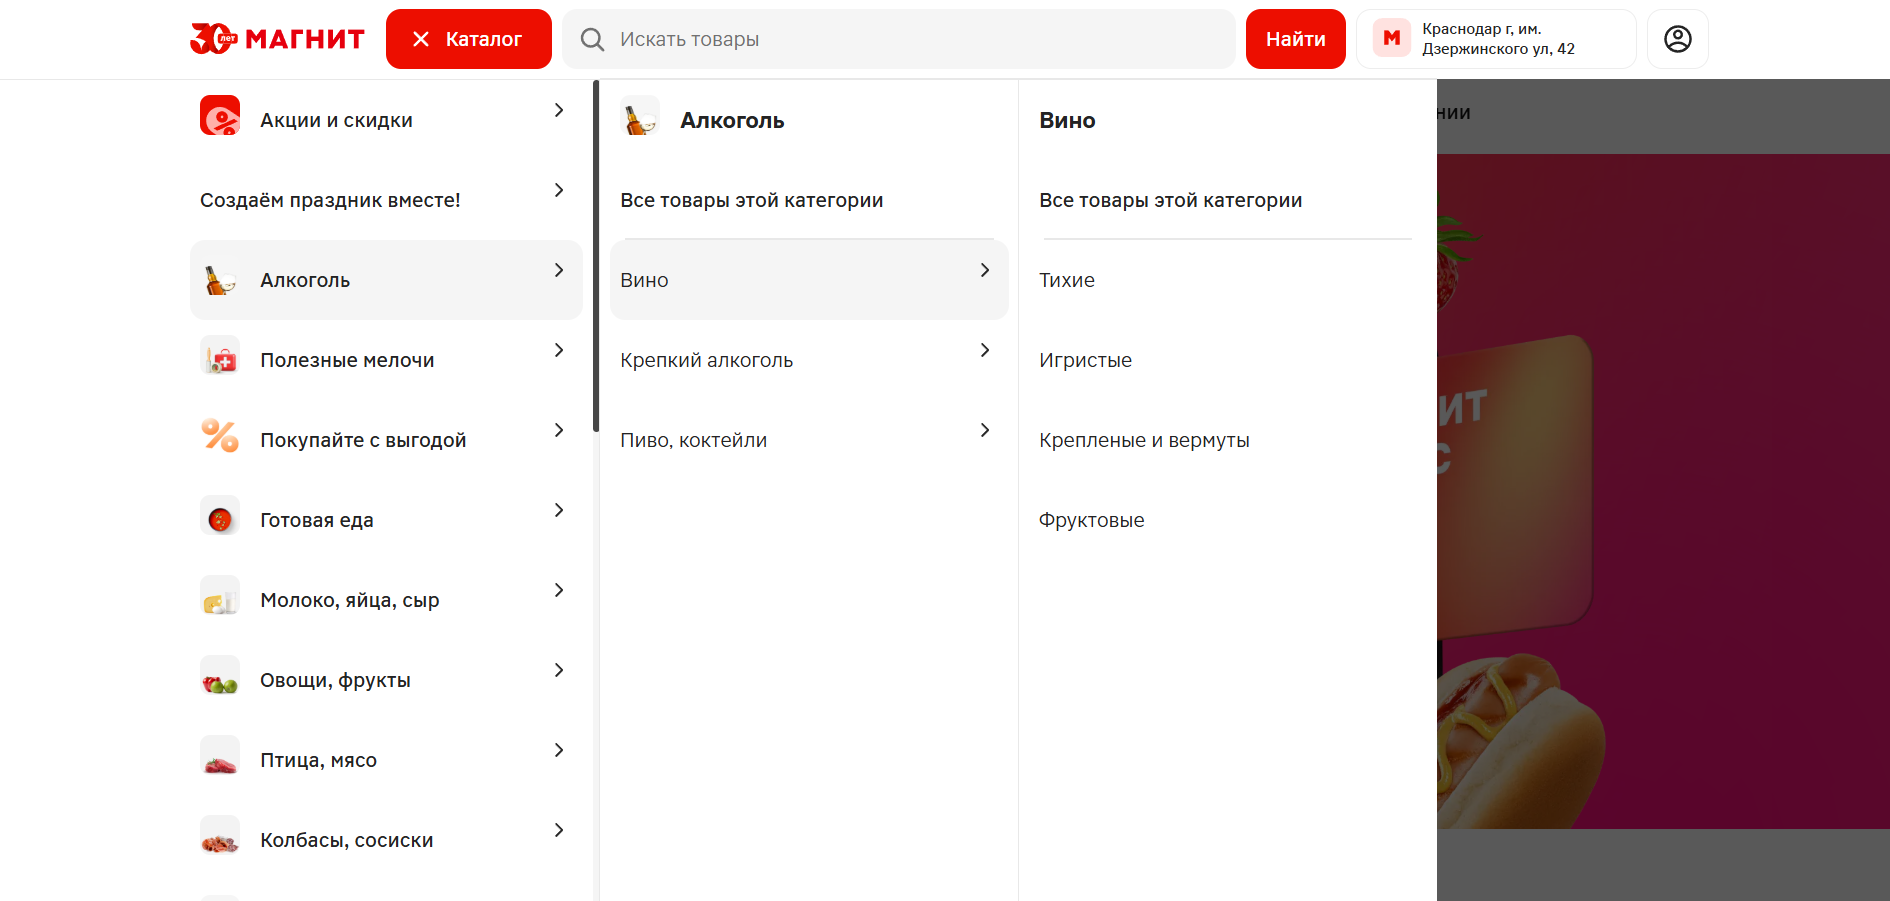Click the Найти search button
Image resolution: width=1890 pixels, height=901 pixels.
1295,39
